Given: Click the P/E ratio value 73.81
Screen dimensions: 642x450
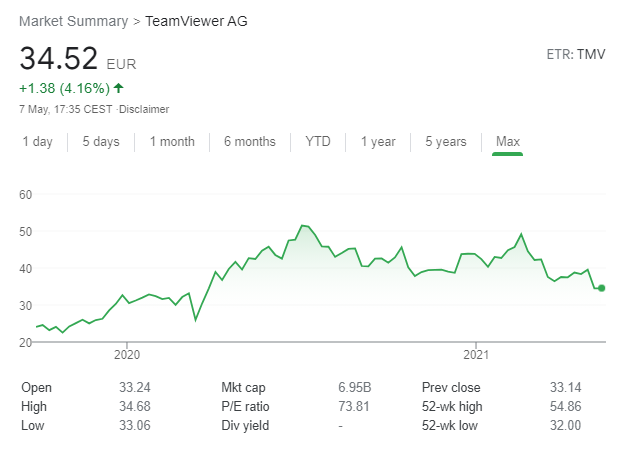Looking at the screenshot, I should [354, 407].
